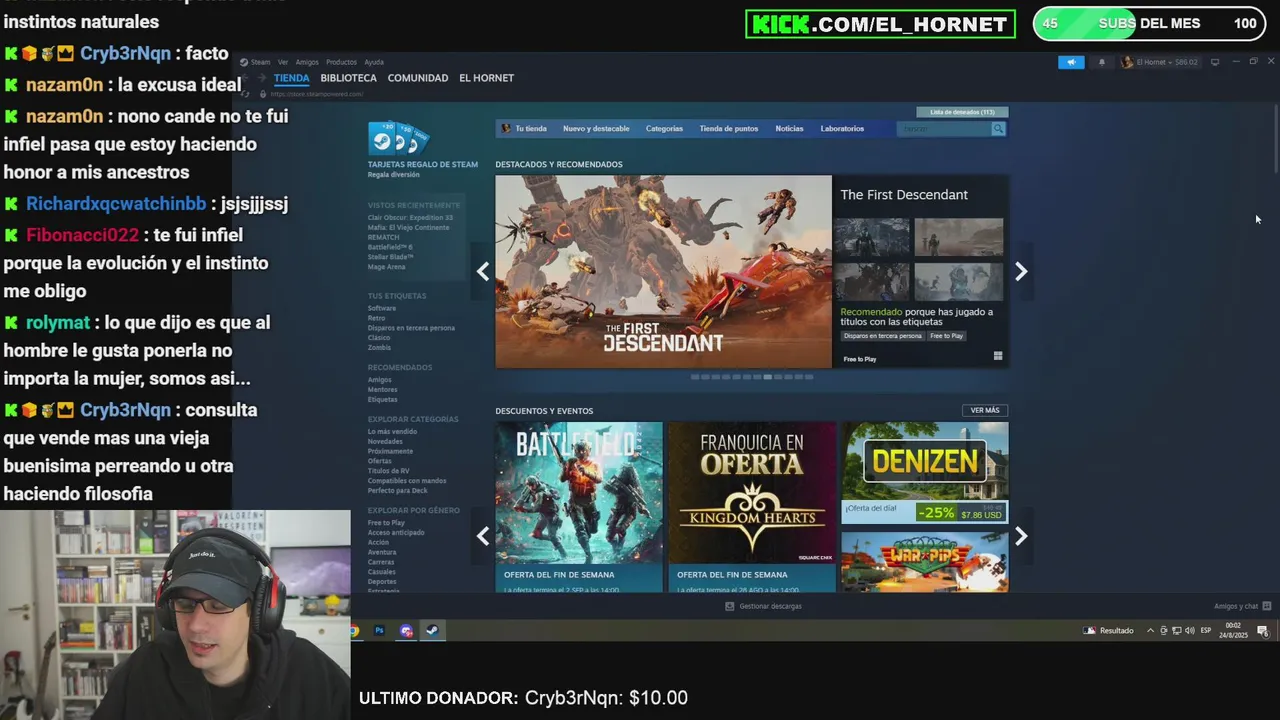
Task: Show the previous discounts carousel arrow
Action: 483,537
